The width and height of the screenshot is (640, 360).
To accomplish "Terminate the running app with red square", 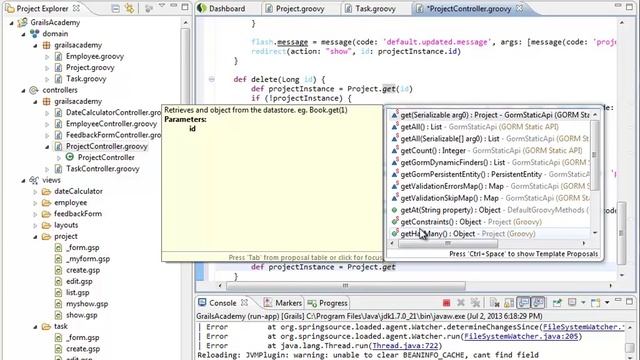I will click(x=446, y=303).
